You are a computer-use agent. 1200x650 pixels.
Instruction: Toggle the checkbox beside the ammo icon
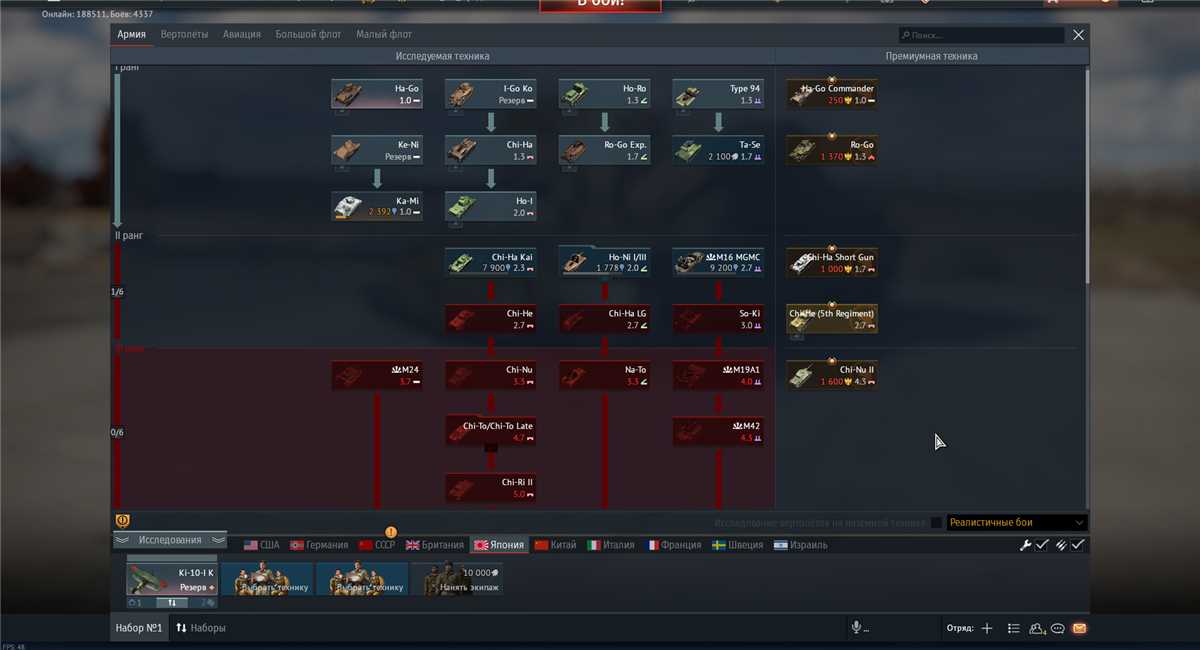tap(1078, 545)
